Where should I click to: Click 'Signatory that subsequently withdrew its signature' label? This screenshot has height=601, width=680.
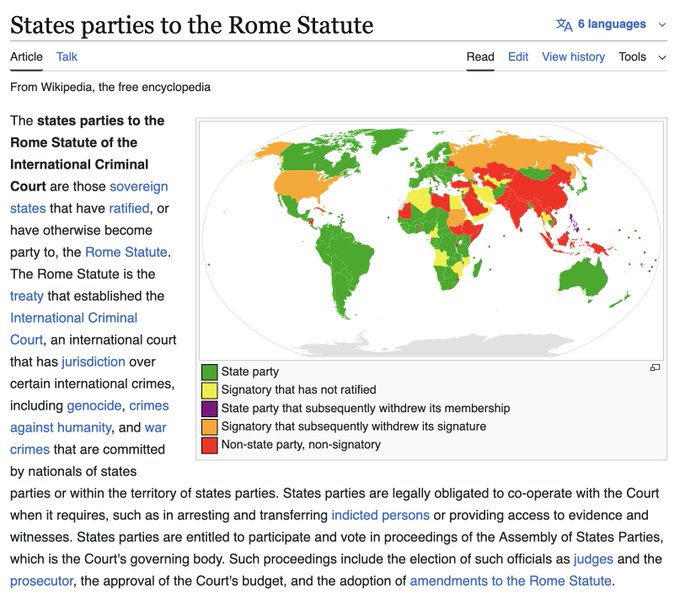point(353,426)
